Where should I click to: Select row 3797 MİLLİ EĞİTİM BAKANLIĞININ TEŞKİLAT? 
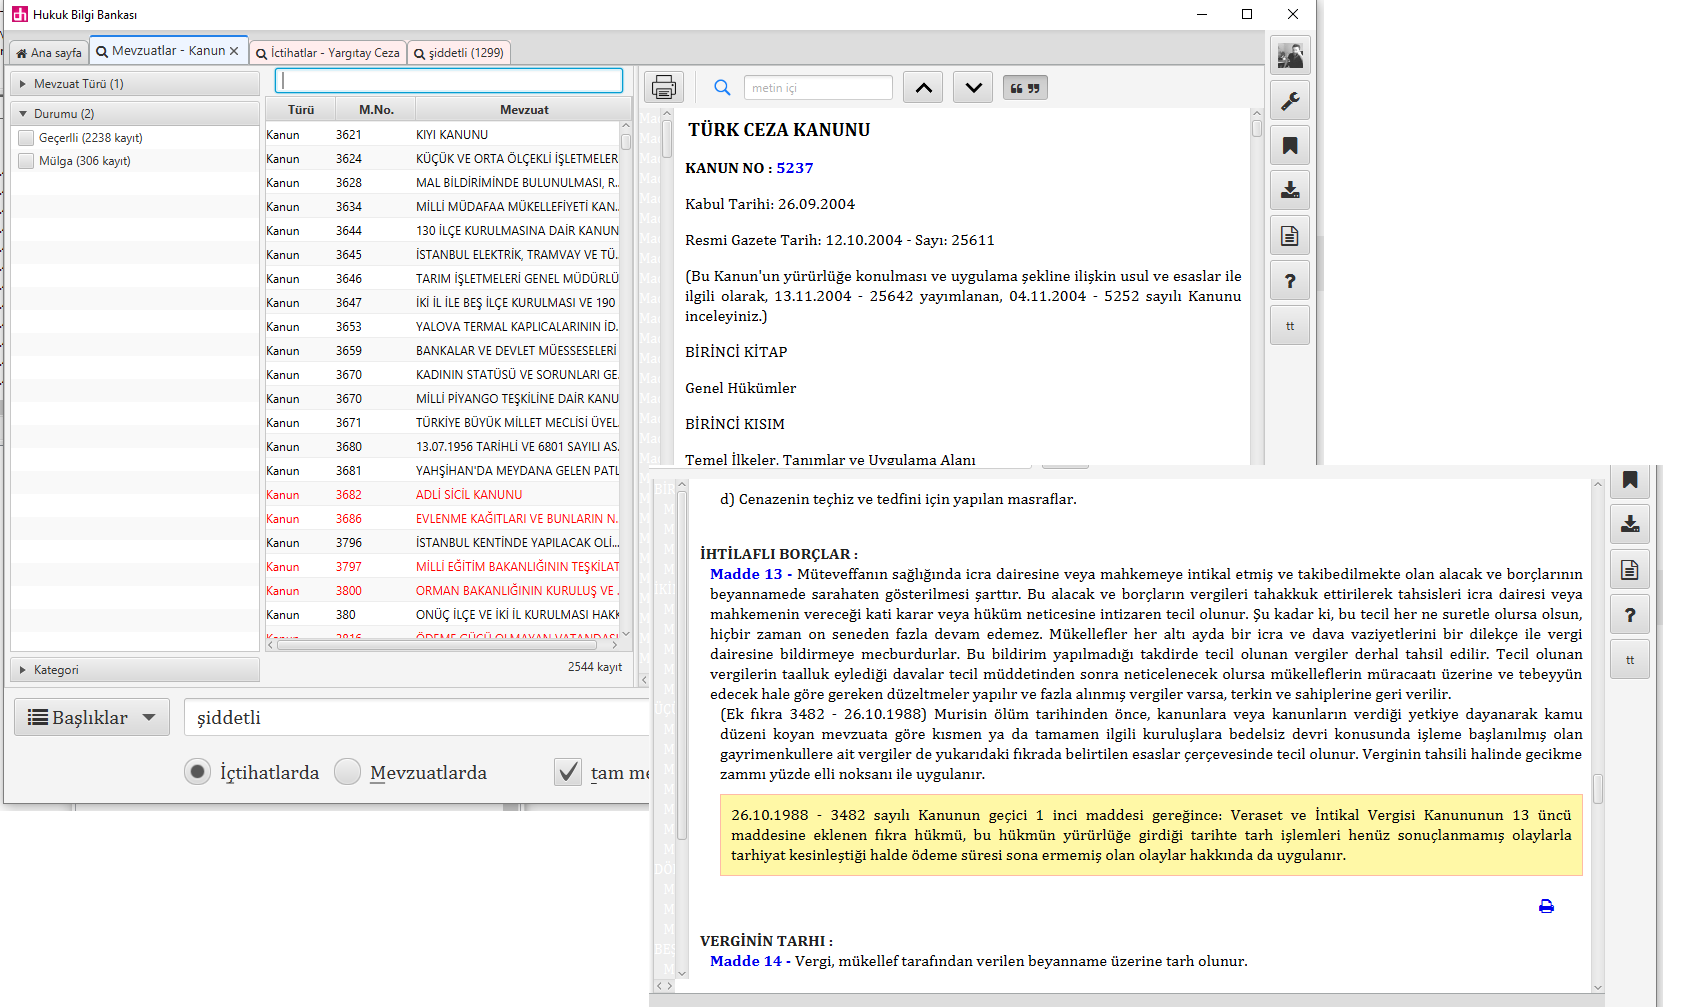442,567
